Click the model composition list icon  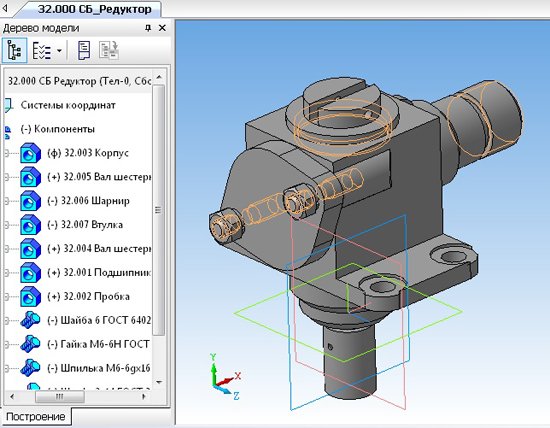[x=42, y=51]
